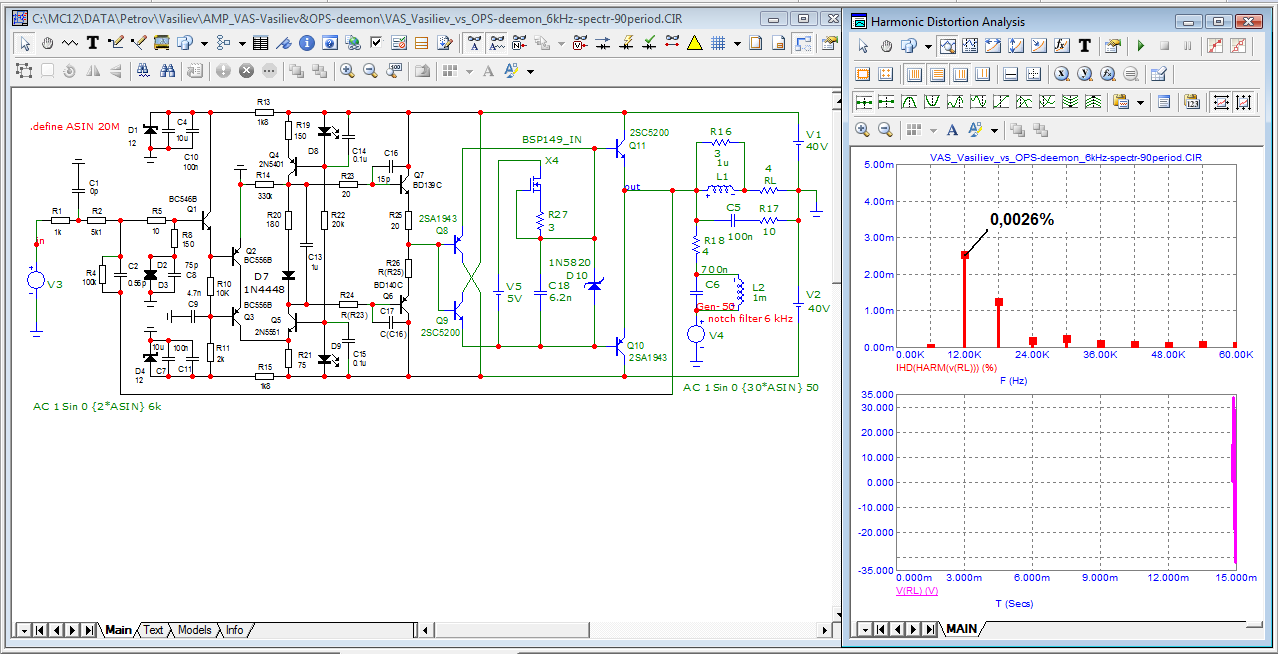
Task: Click Zoom In magnifier in analysis toolbar
Action: click(862, 130)
